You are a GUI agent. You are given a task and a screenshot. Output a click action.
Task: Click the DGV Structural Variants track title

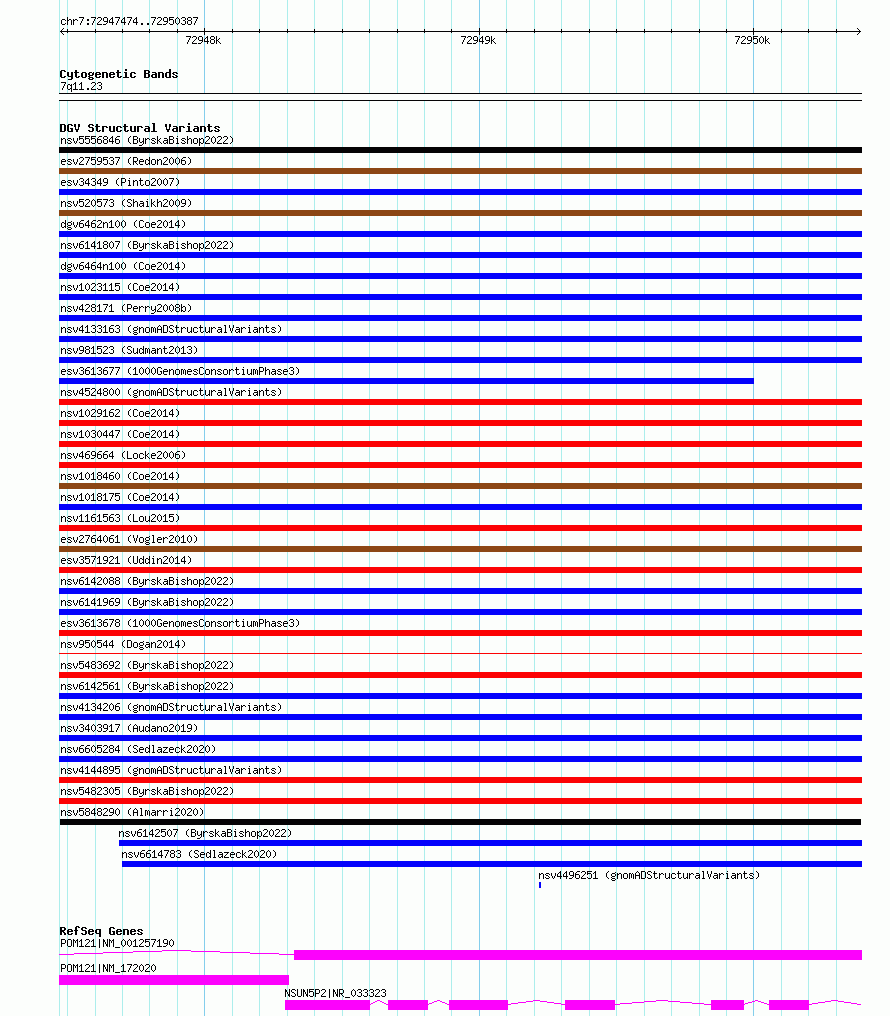coord(140,128)
